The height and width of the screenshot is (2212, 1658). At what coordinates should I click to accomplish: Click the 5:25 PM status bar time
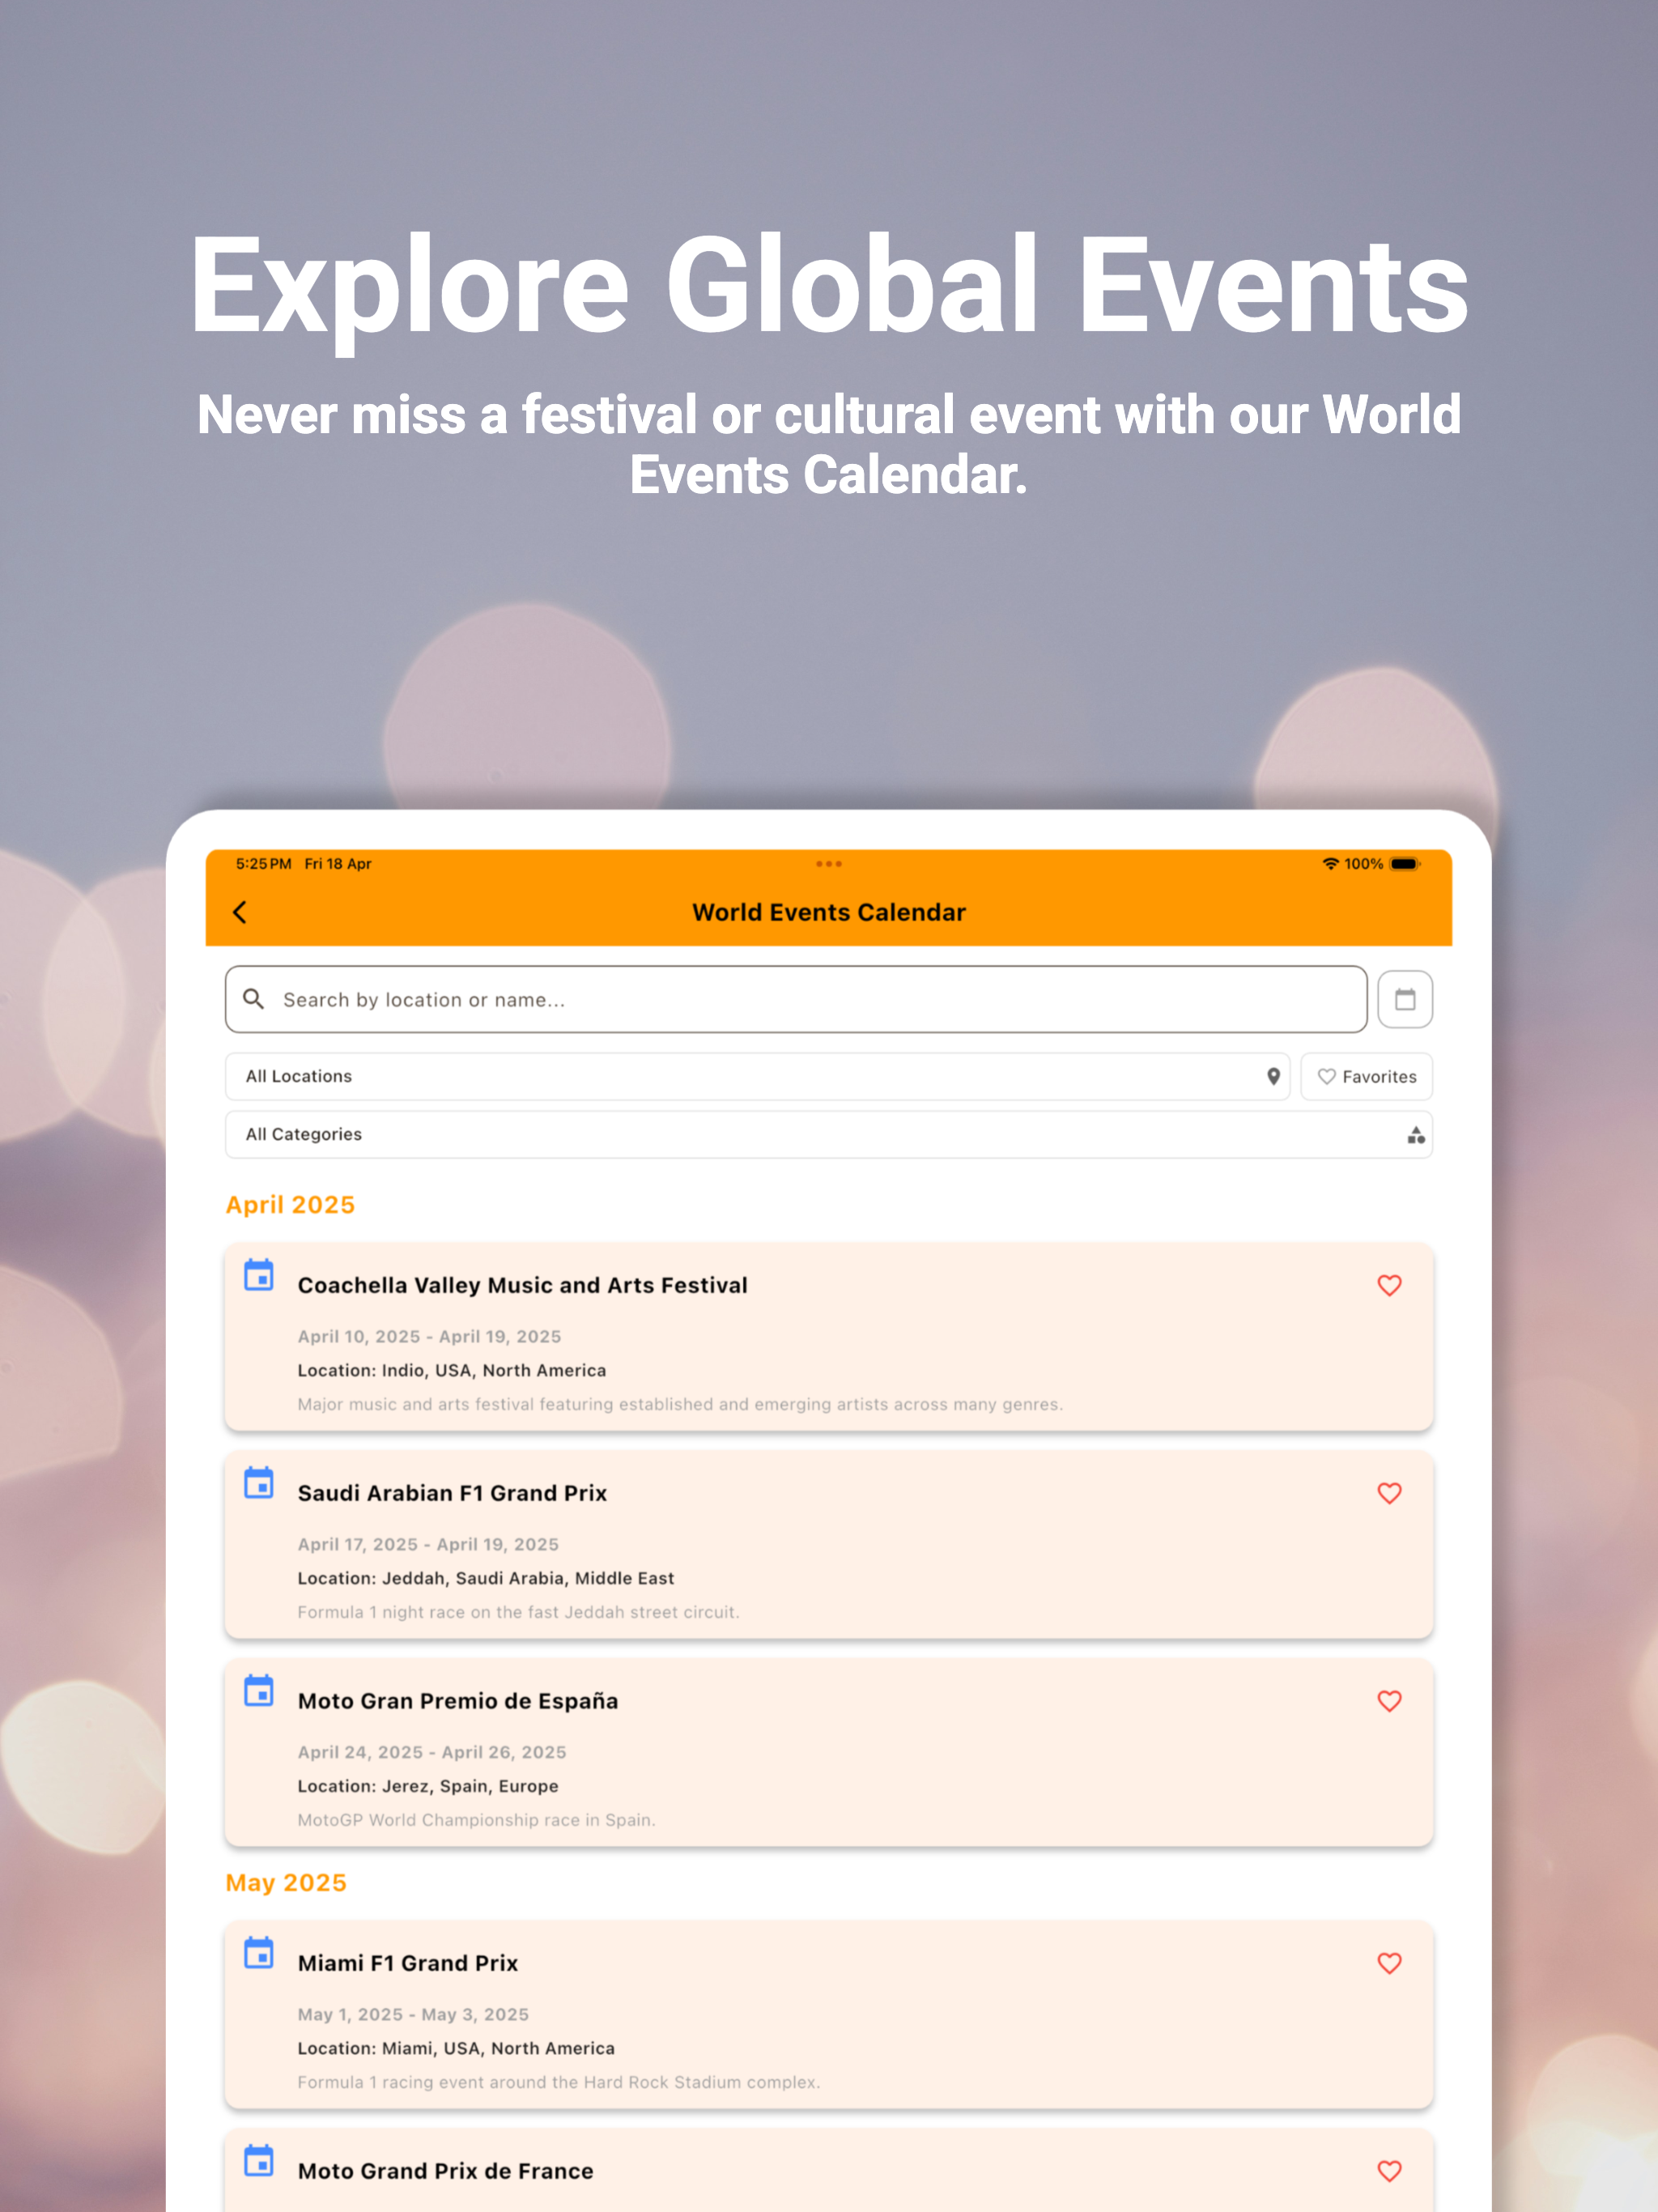(x=263, y=863)
